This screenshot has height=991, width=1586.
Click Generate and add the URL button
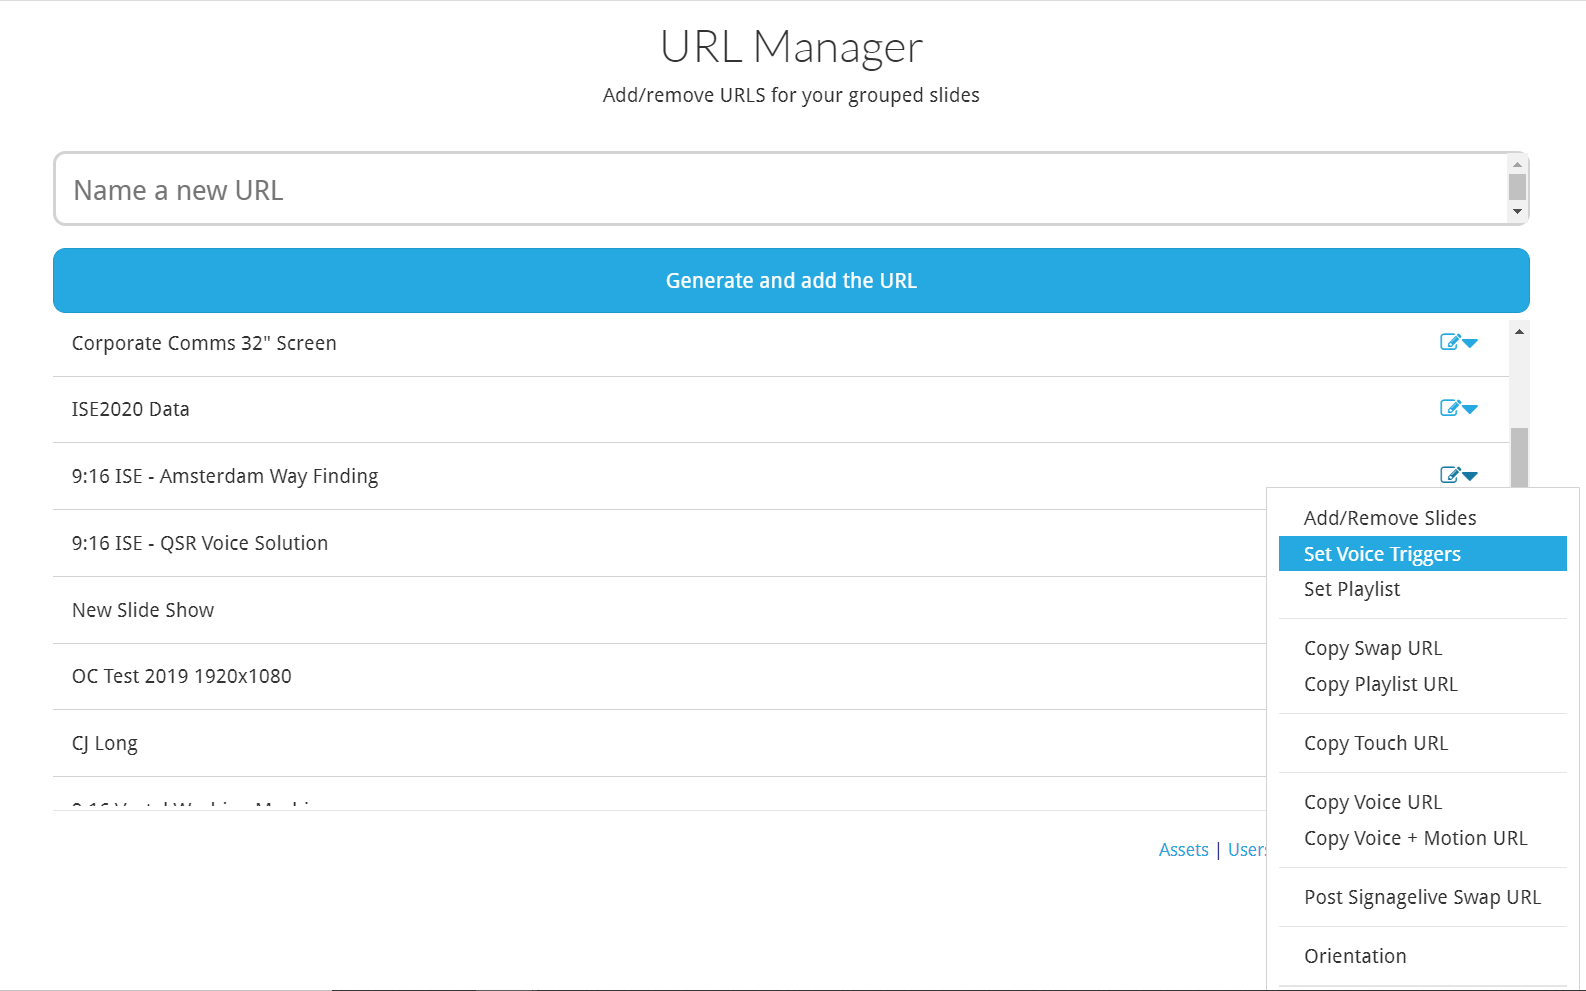tap(791, 281)
